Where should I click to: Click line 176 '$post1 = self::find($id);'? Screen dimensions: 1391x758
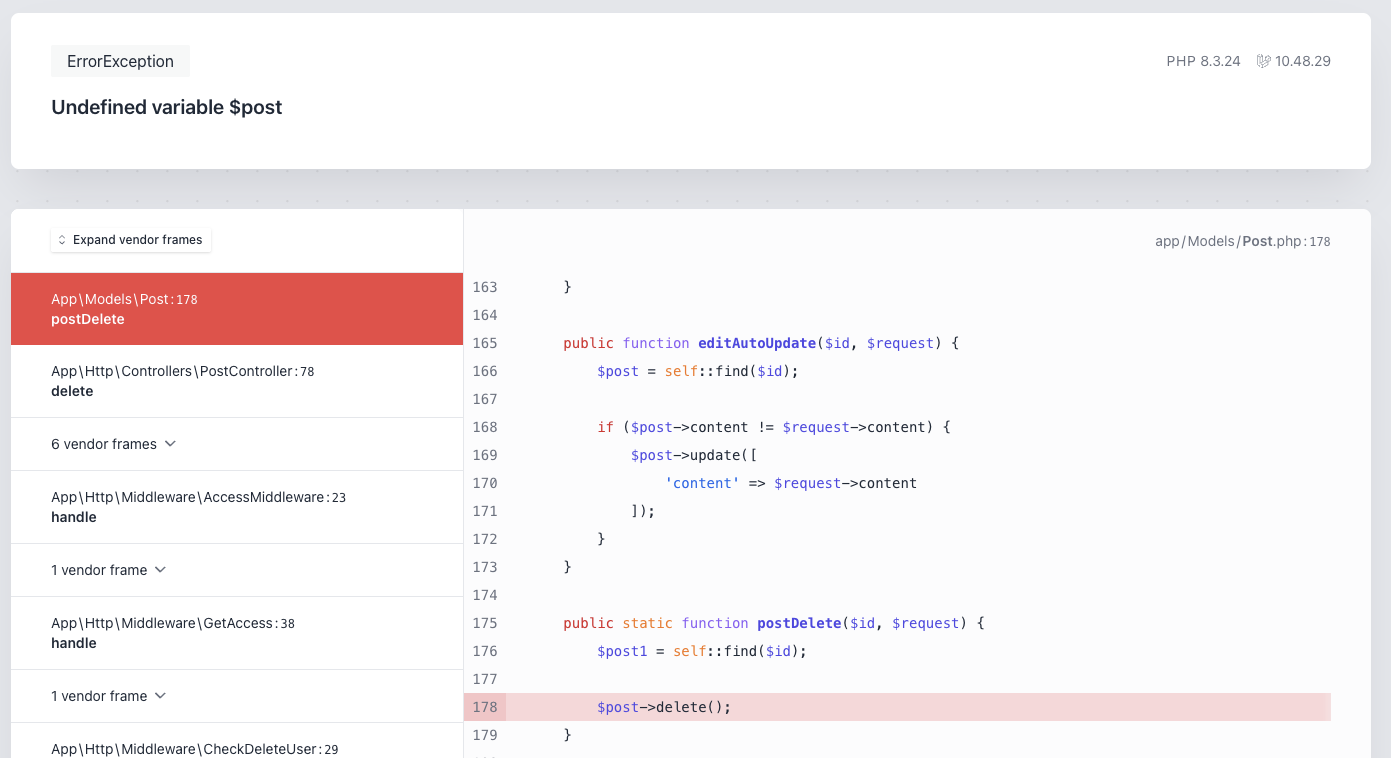pos(702,651)
